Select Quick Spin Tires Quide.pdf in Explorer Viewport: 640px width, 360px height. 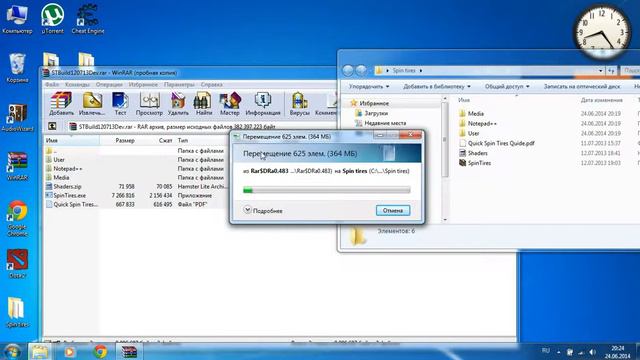[496, 143]
